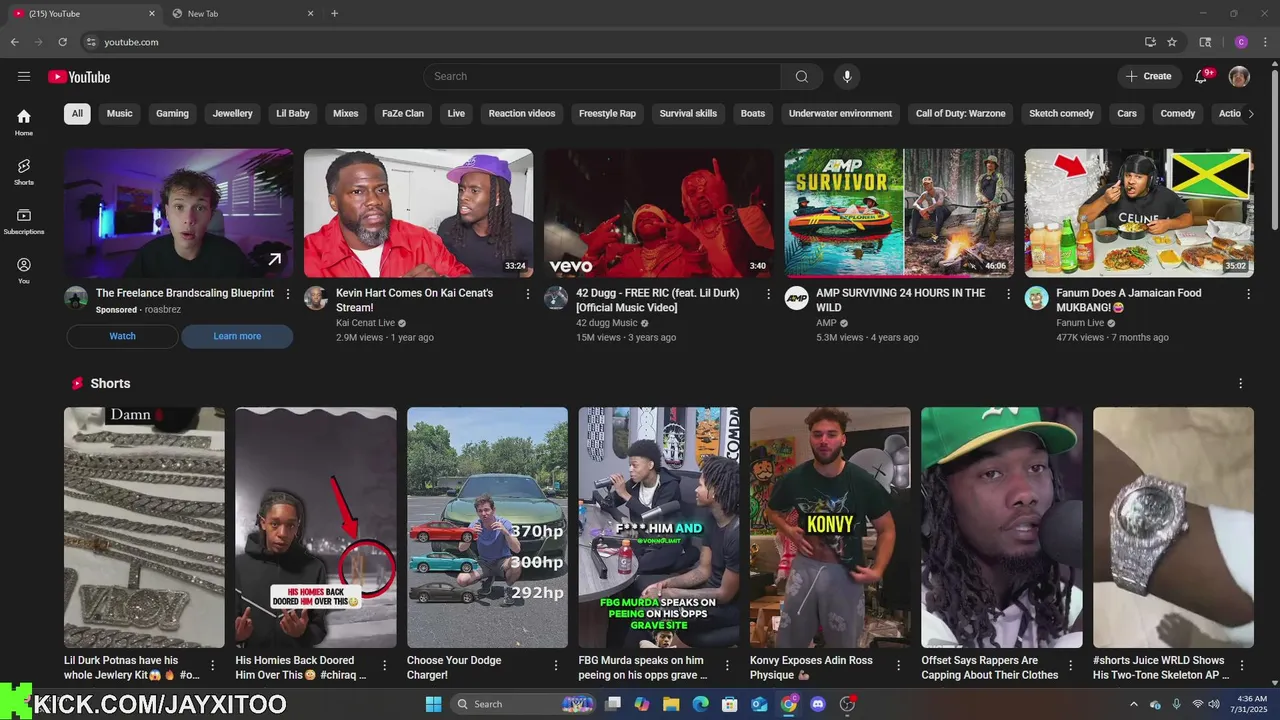Go to Home in sidebar

coord(24,122)
